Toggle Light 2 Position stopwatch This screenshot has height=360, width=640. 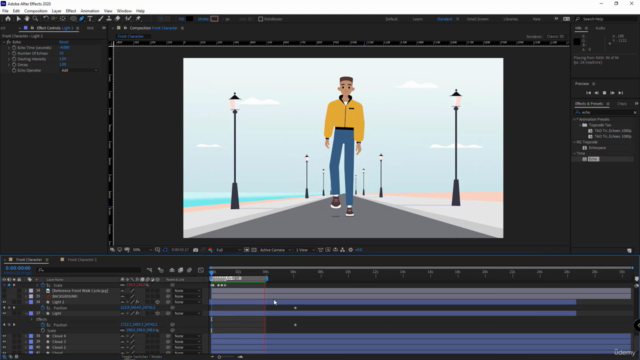coord(43,308)
